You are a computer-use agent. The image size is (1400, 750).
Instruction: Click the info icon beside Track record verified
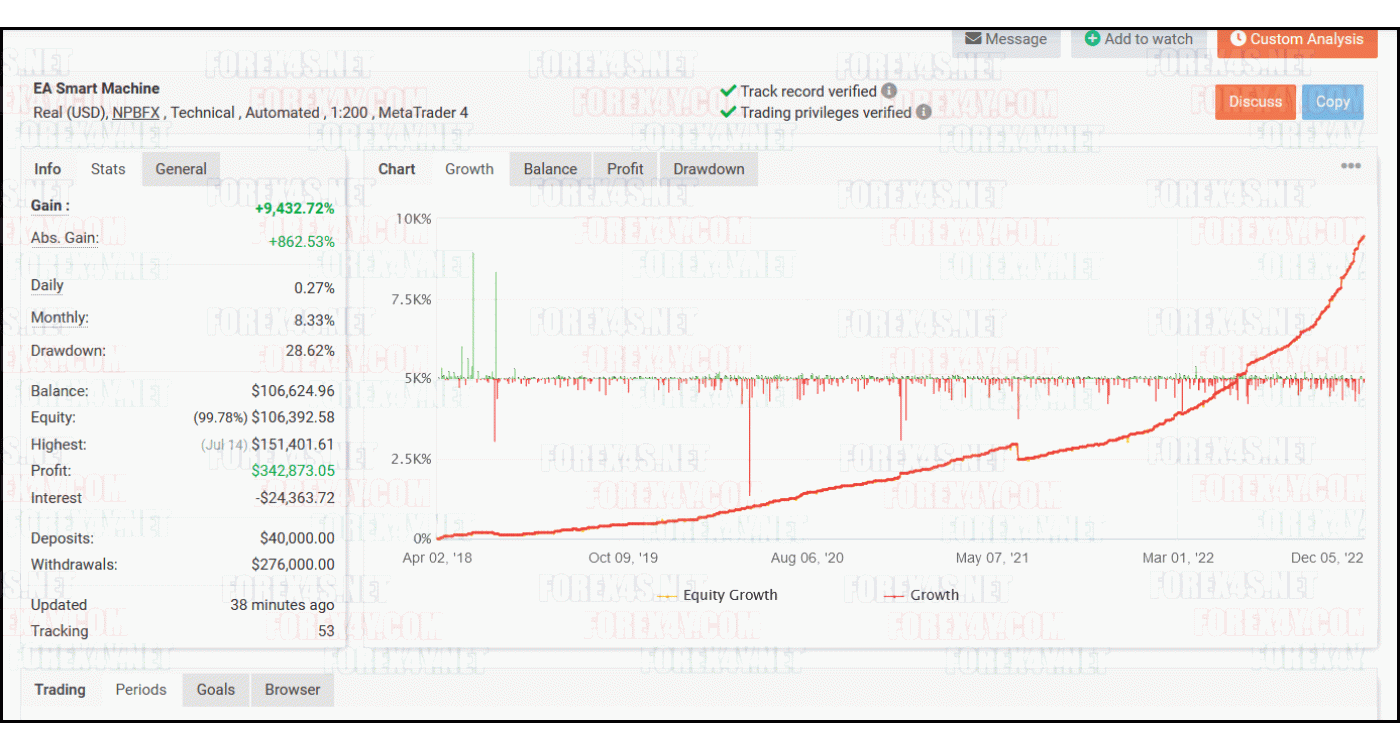(889, 91)
